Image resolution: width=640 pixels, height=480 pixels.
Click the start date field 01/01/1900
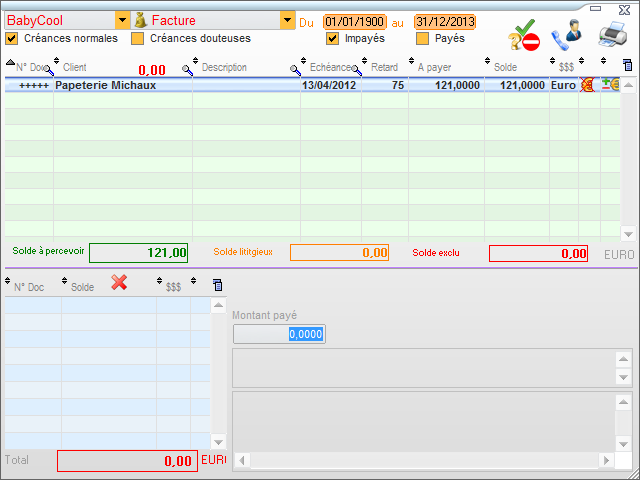(354, 21)
